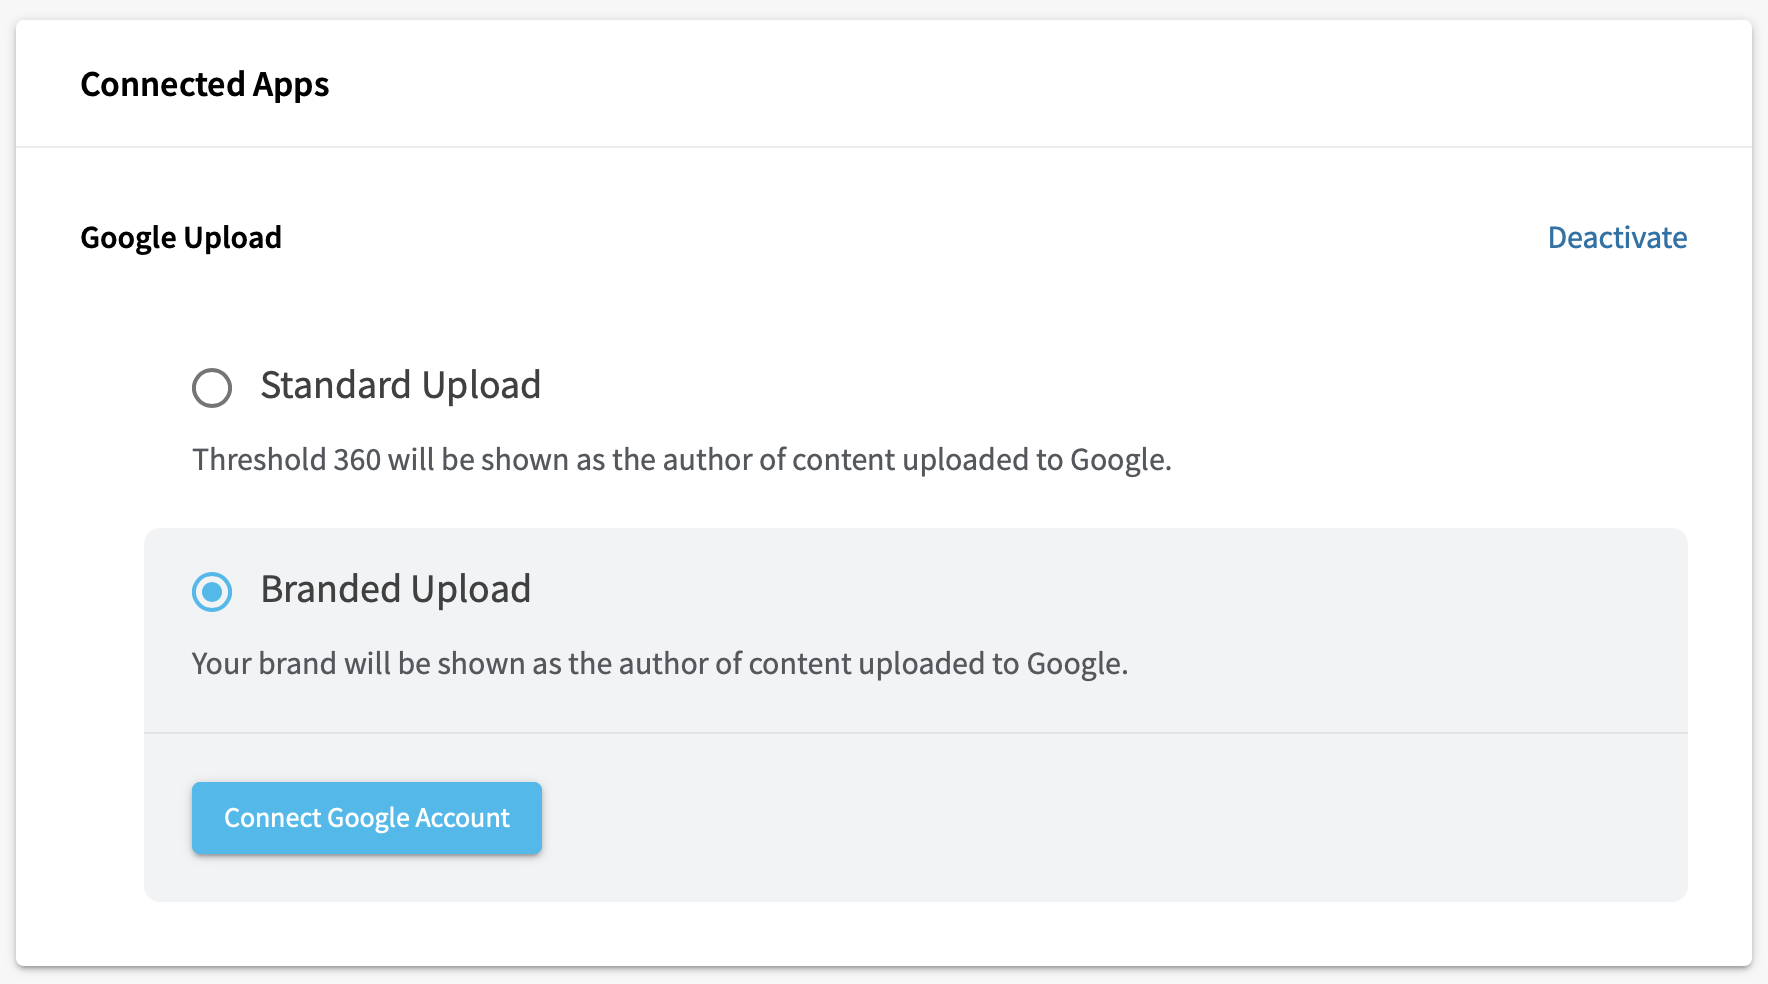Click the Deactivate link for Google Upload
Image resolution: width=1768 pixels, height=984 pixels.
coord(1617,237)
